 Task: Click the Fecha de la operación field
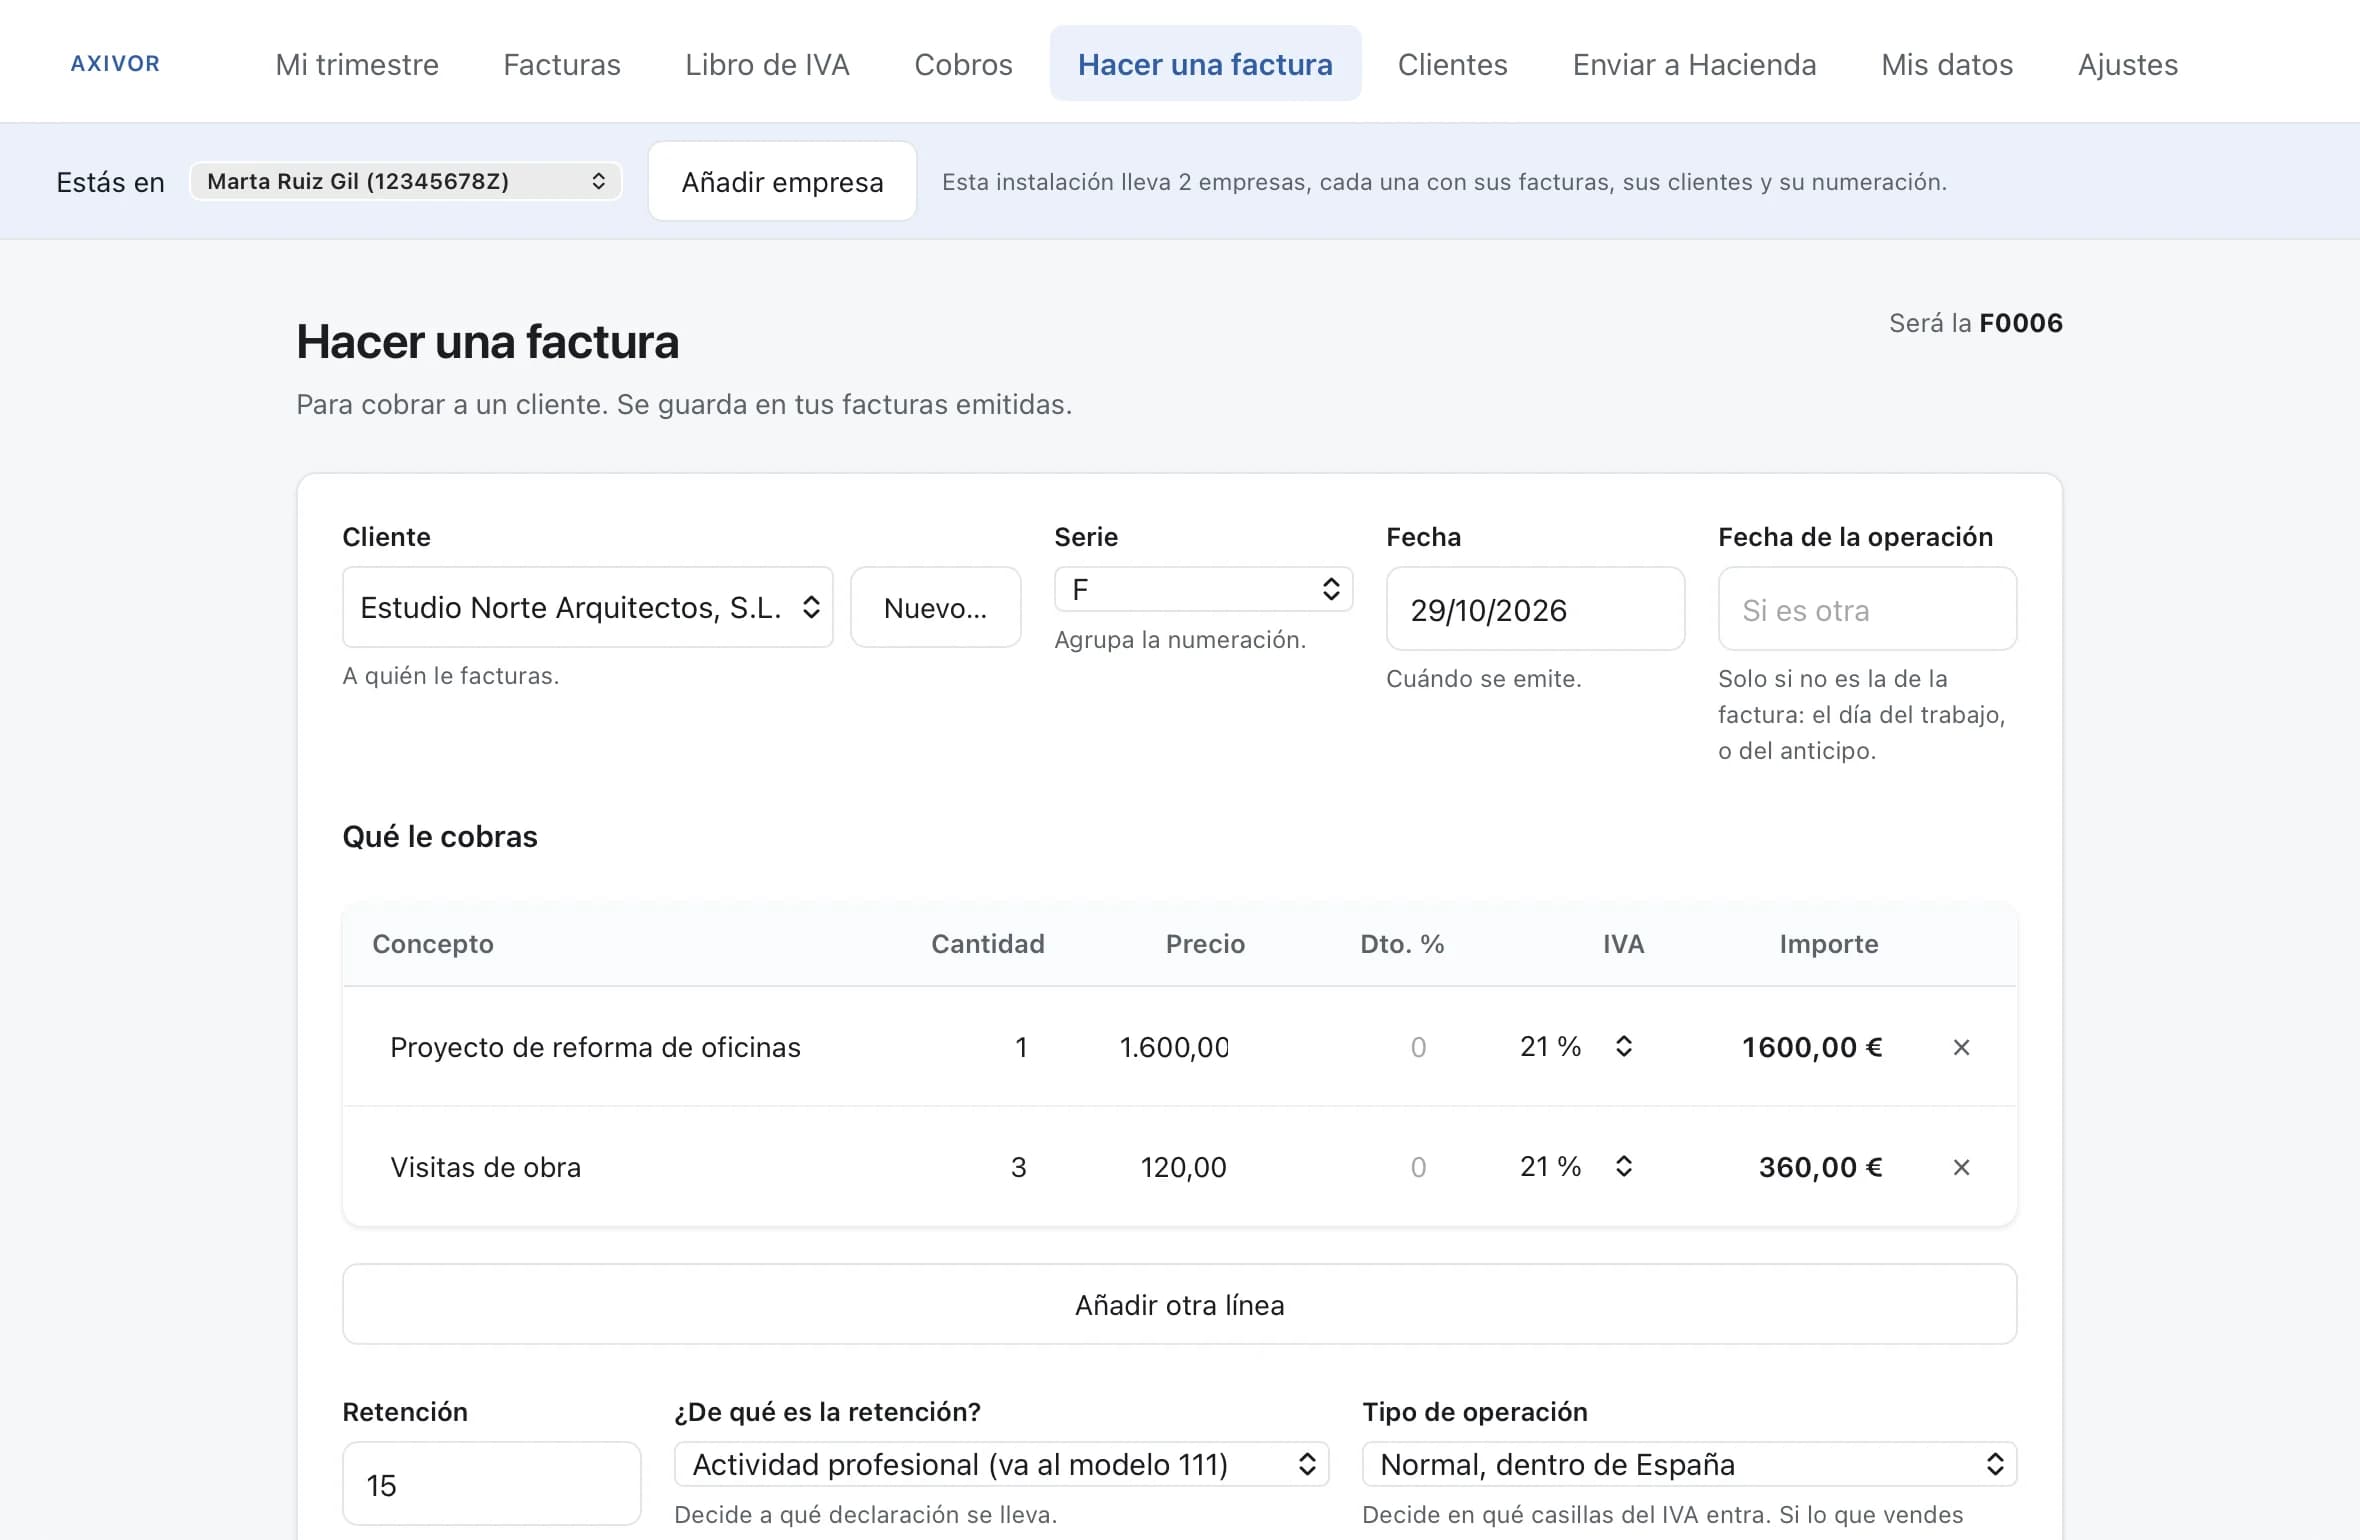click(x=1868, y=609)
